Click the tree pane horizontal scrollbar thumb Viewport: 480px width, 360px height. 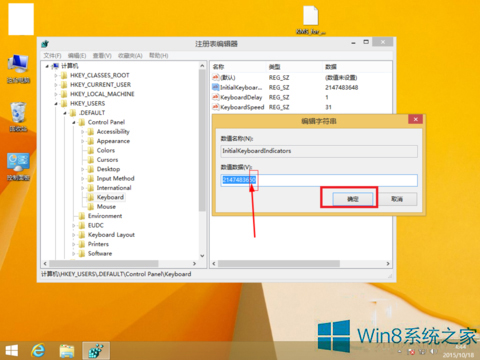click(103, 264)
